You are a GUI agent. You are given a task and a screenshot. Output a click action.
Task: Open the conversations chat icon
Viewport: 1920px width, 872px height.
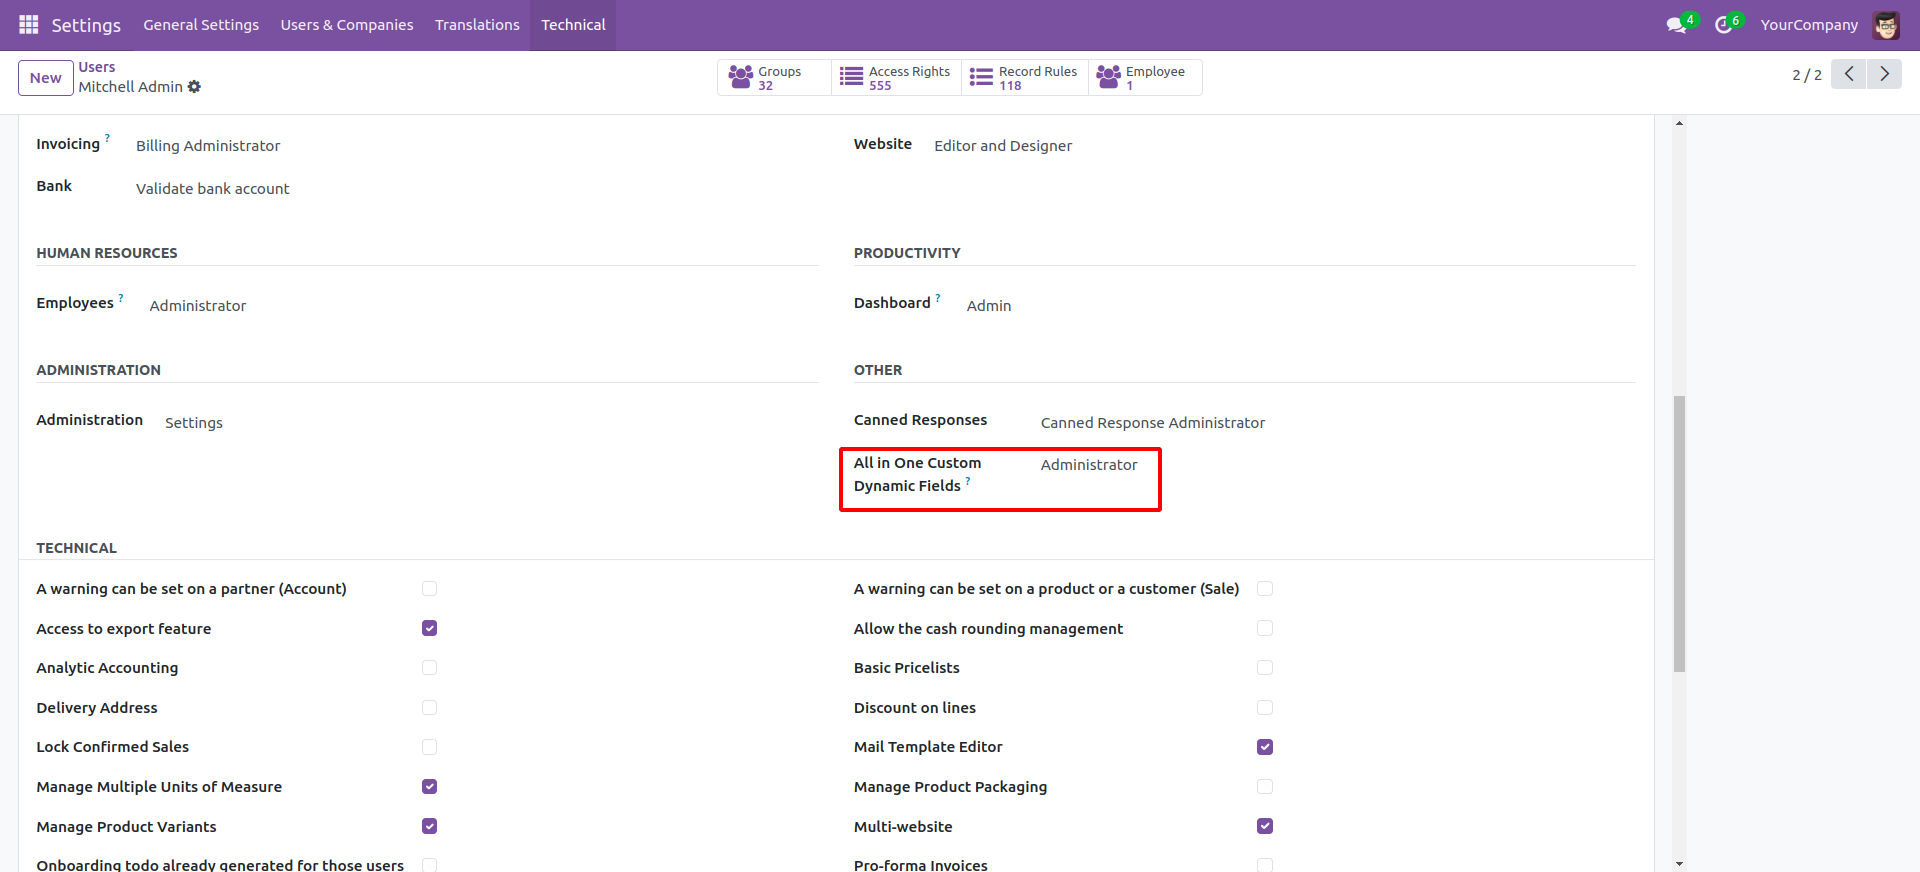coord(1677,25)
